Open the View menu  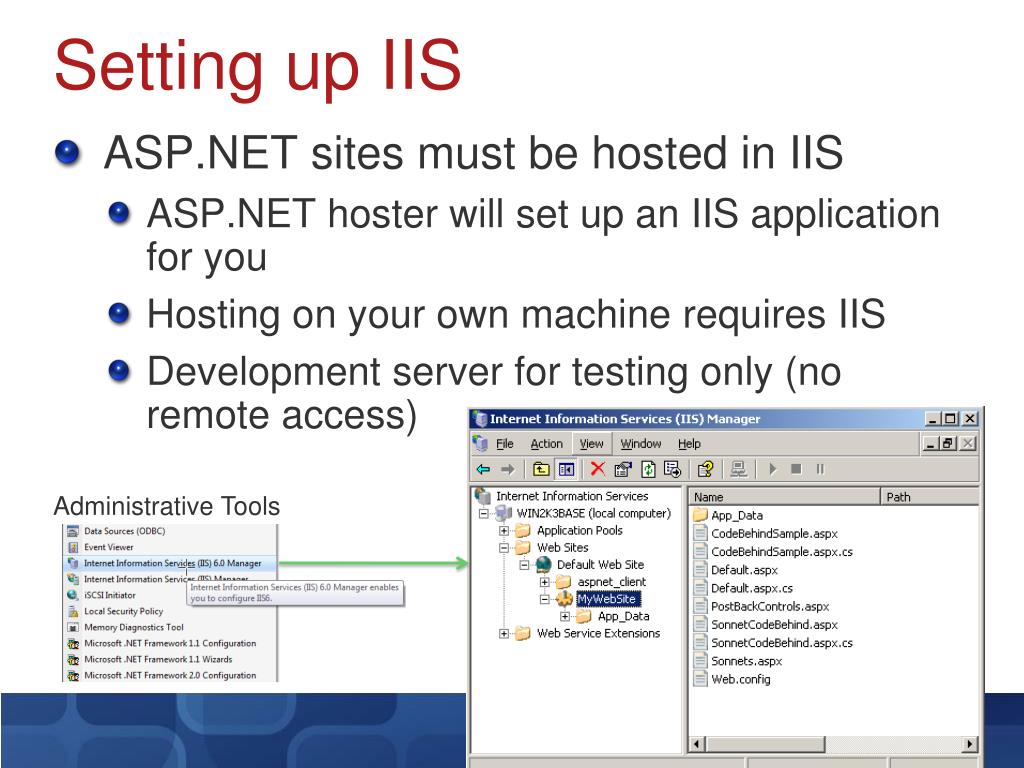592,444
